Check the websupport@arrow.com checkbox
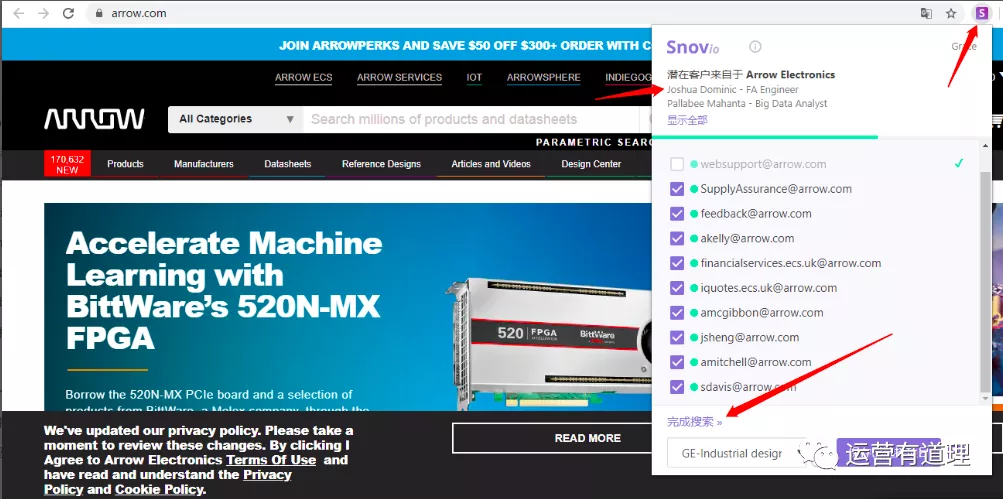 pos(678,164)
